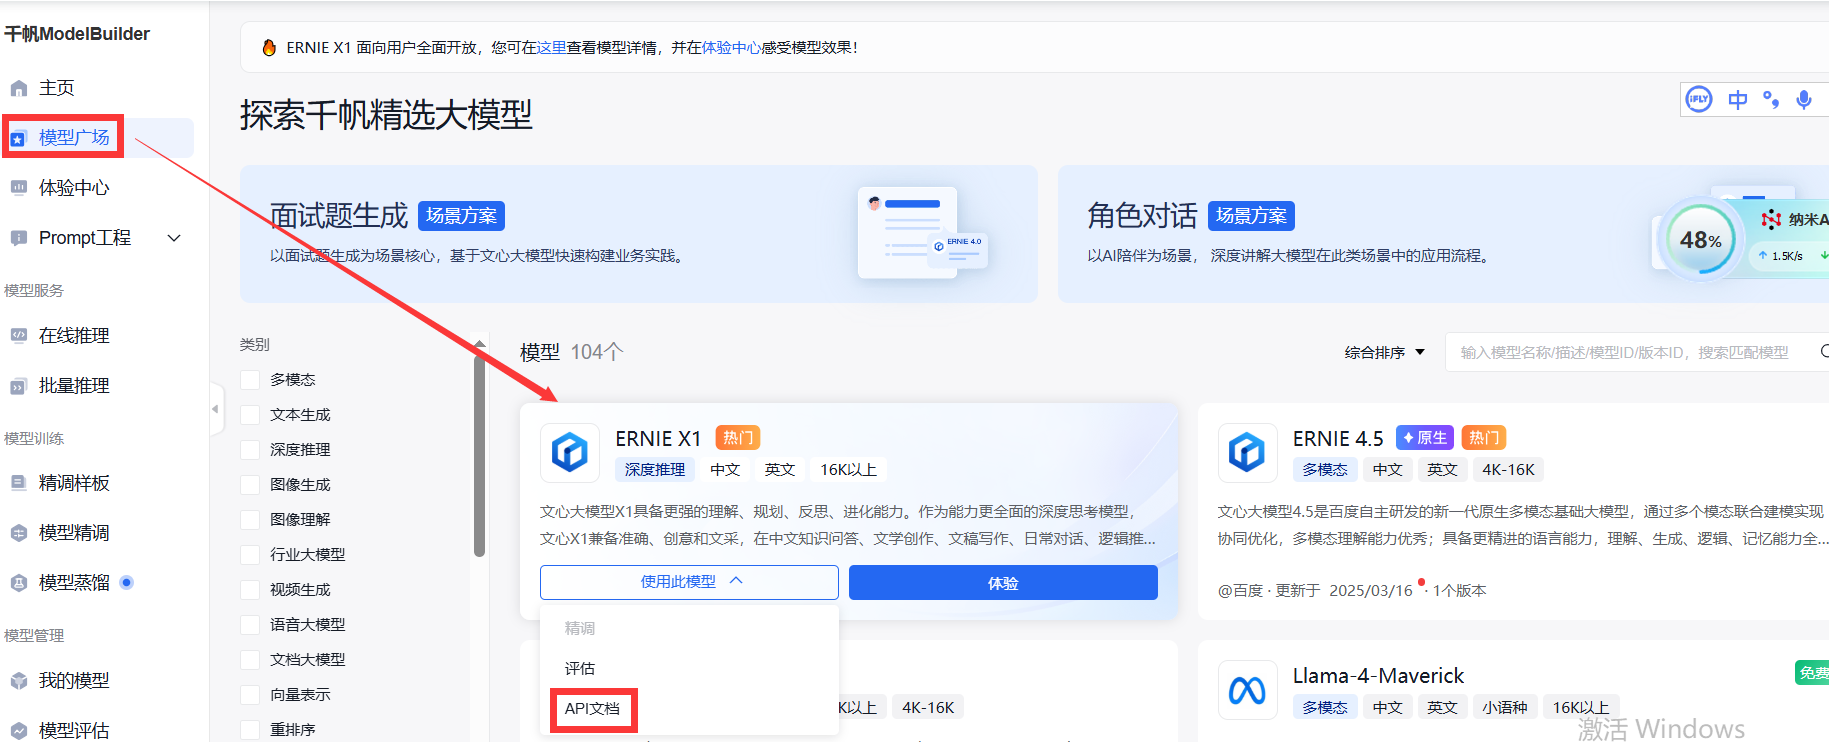Click the 深度推理 tag on ERNIE X1
The height and width of the screenshot is (742, 1829).
click(655, 470)
